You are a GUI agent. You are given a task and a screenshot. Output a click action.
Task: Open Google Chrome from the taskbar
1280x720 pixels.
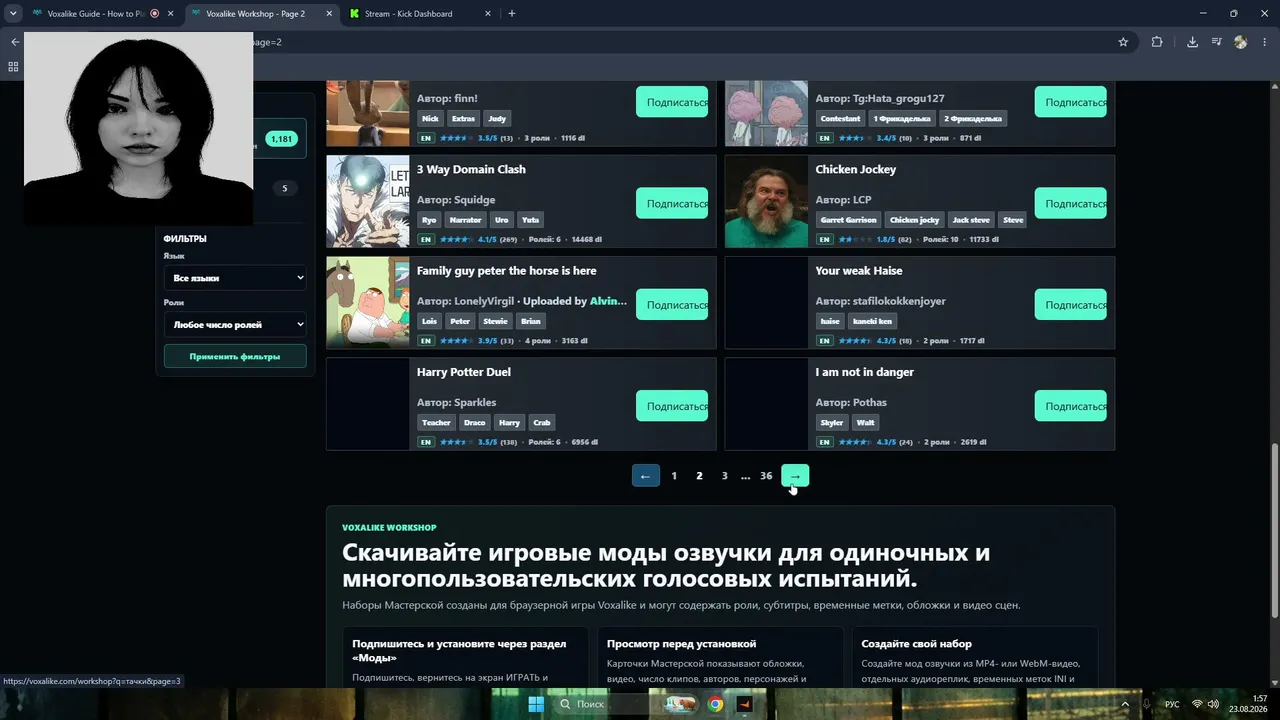pos(715,704)
